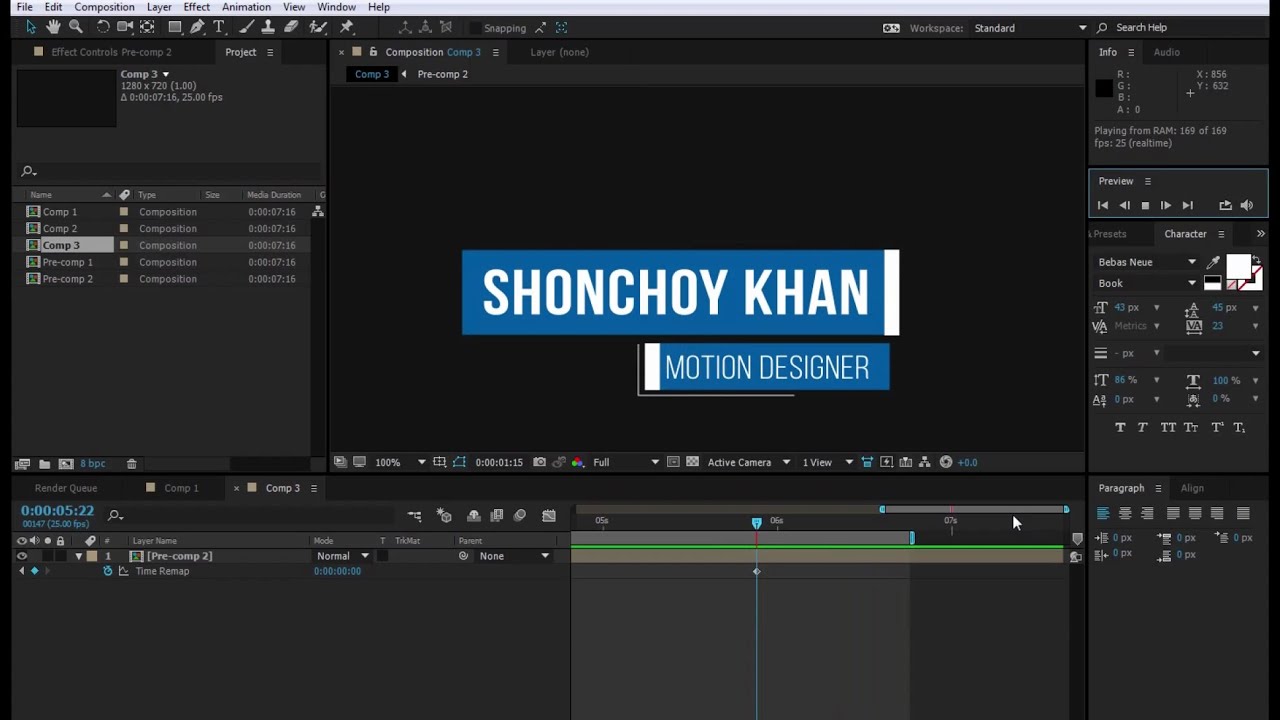Open the Bebas Neue font dropdown

pos(1147,262)
